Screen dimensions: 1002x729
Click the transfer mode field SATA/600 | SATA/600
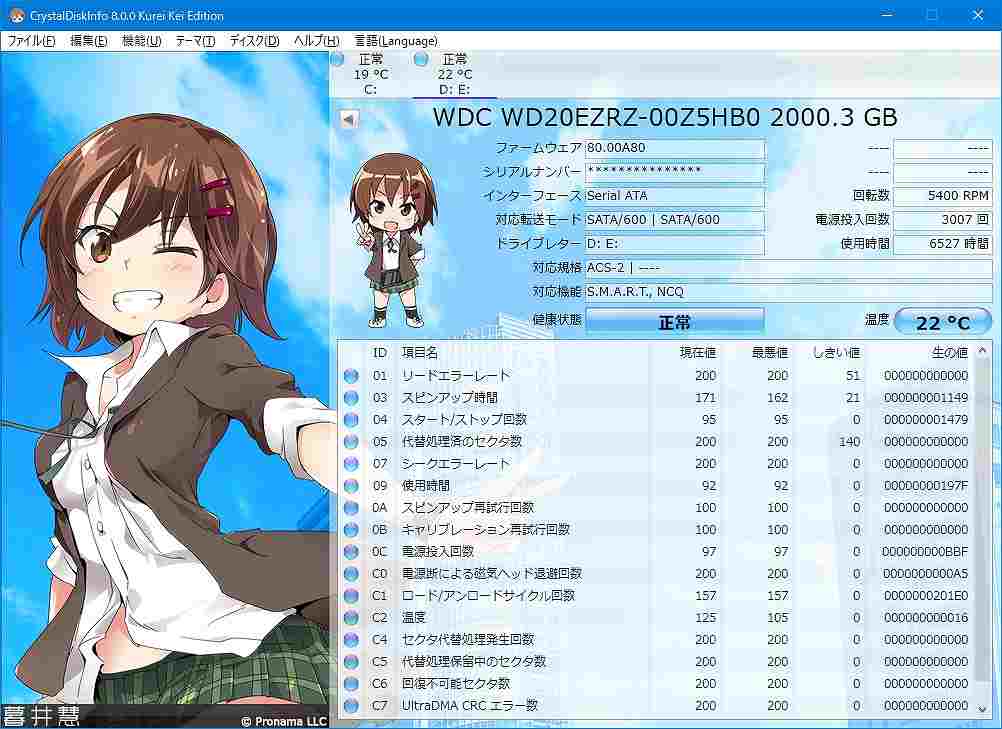tap(675, 220)
